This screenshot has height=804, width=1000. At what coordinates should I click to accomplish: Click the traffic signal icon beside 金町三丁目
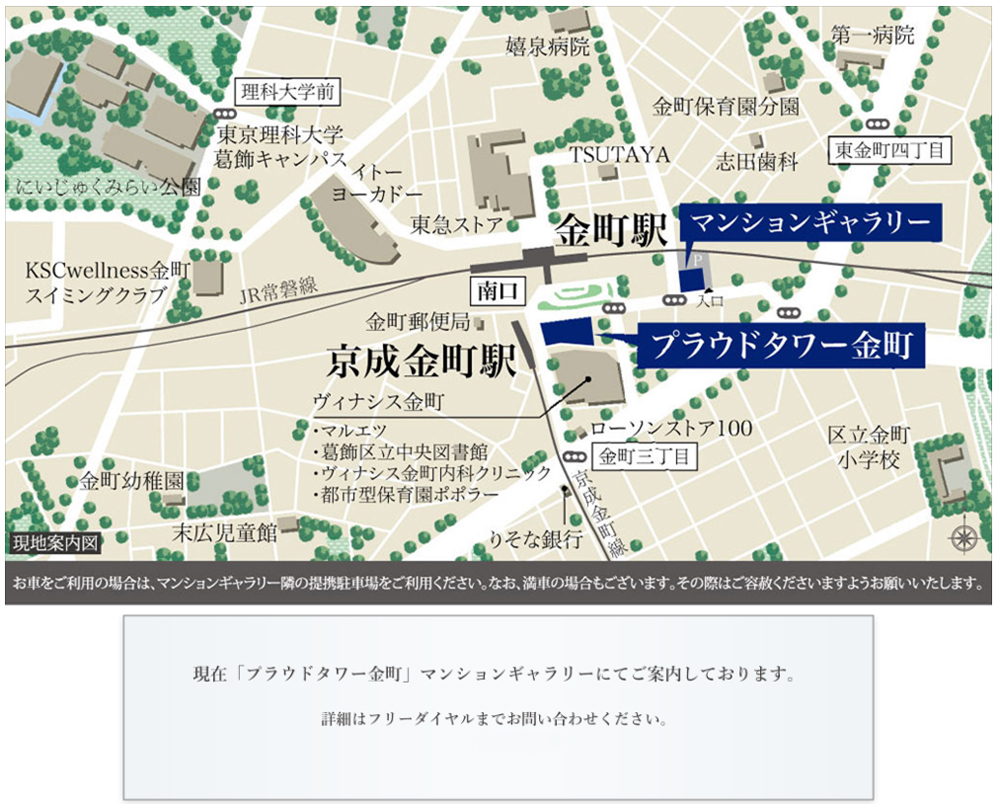(x=575, y=457)
